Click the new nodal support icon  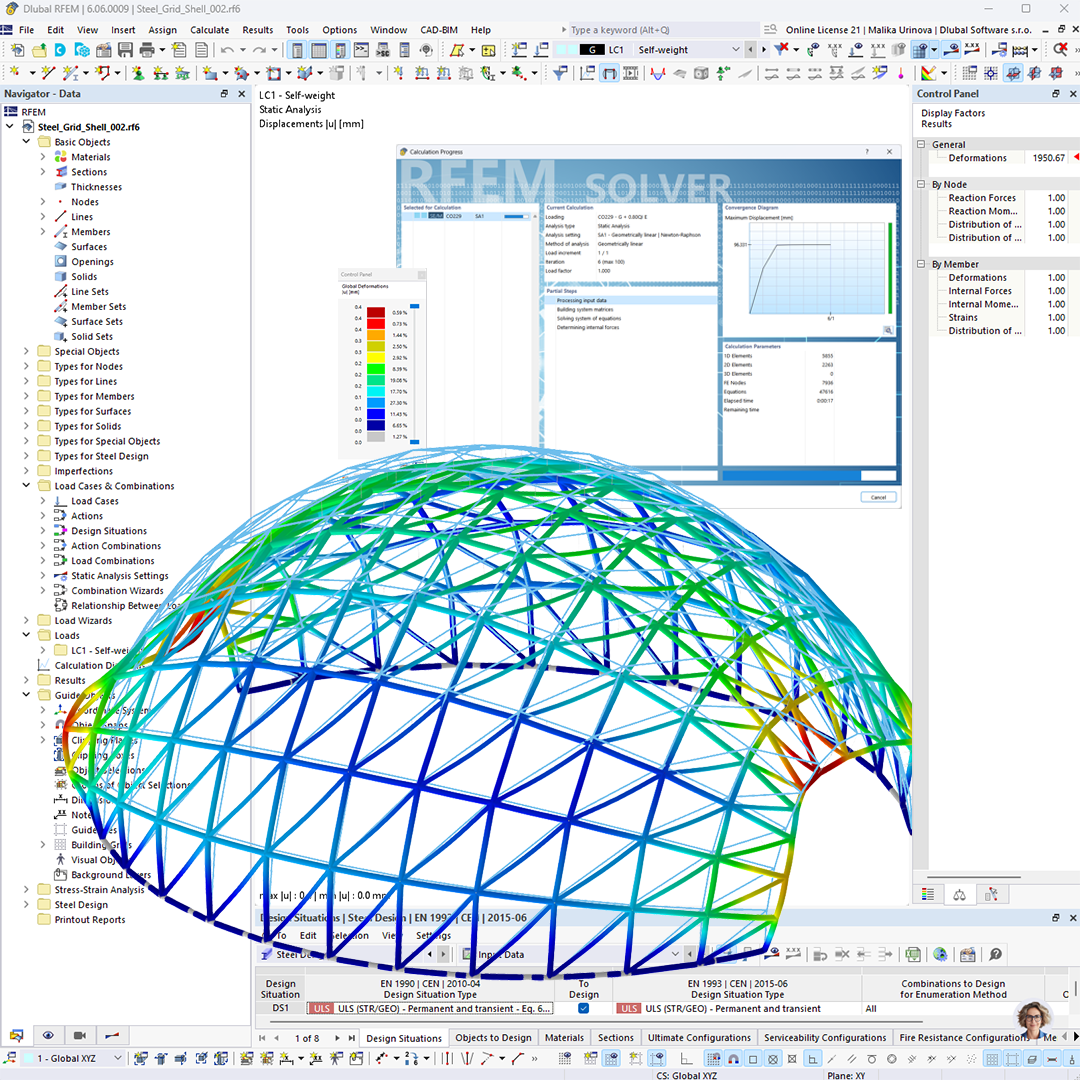[138, 73]
